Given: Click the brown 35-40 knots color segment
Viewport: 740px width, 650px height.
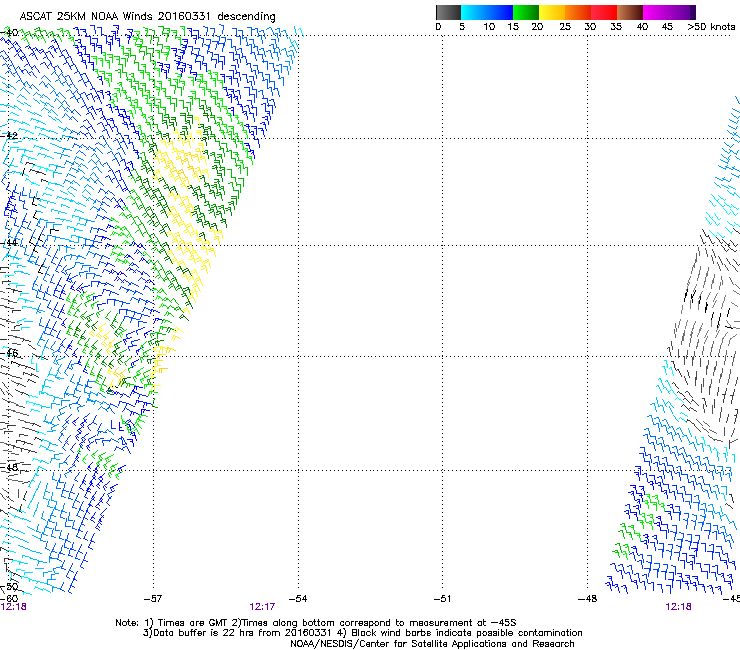Looking at the screenshot, I should pyautogui.click(x=630, y=12).
